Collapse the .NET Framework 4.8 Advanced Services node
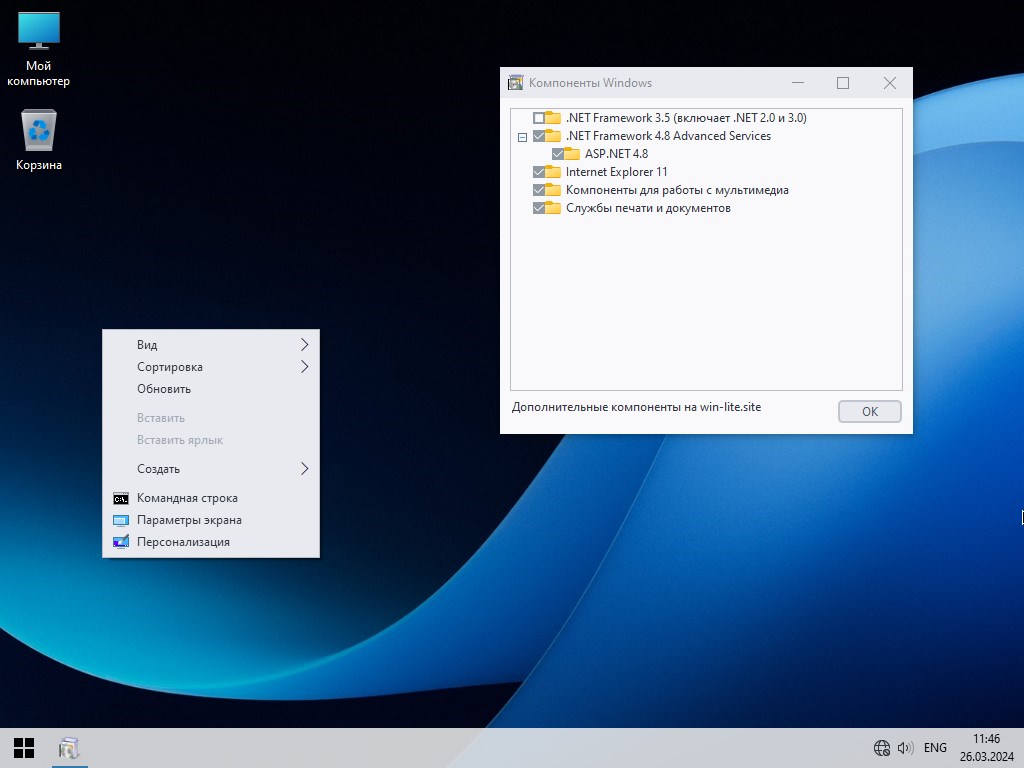1024x768 pixels. (522, 137)
